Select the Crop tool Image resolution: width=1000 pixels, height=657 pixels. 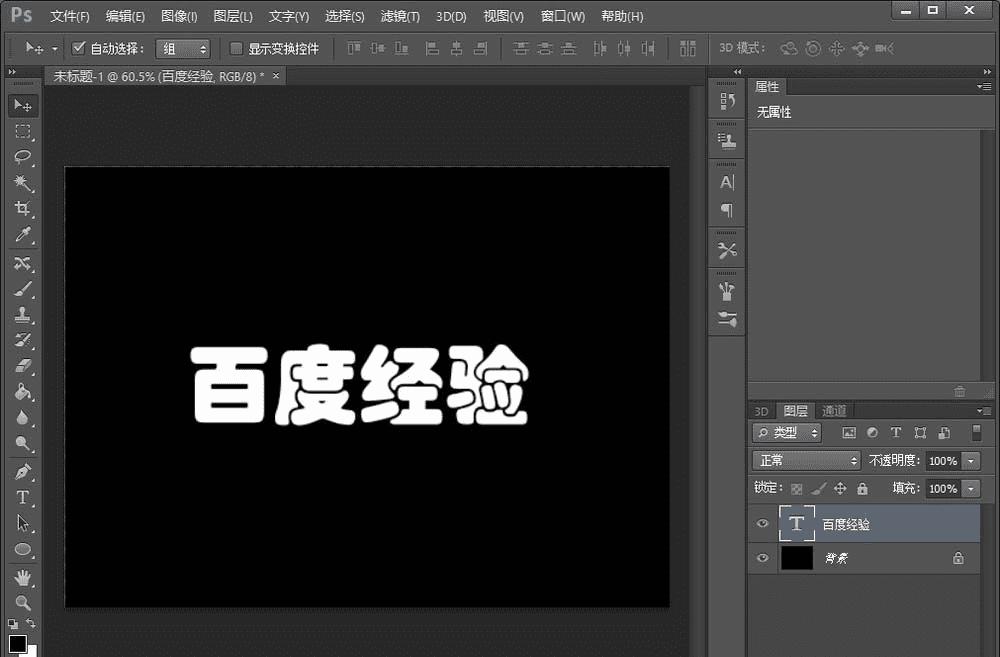point(23,209)
